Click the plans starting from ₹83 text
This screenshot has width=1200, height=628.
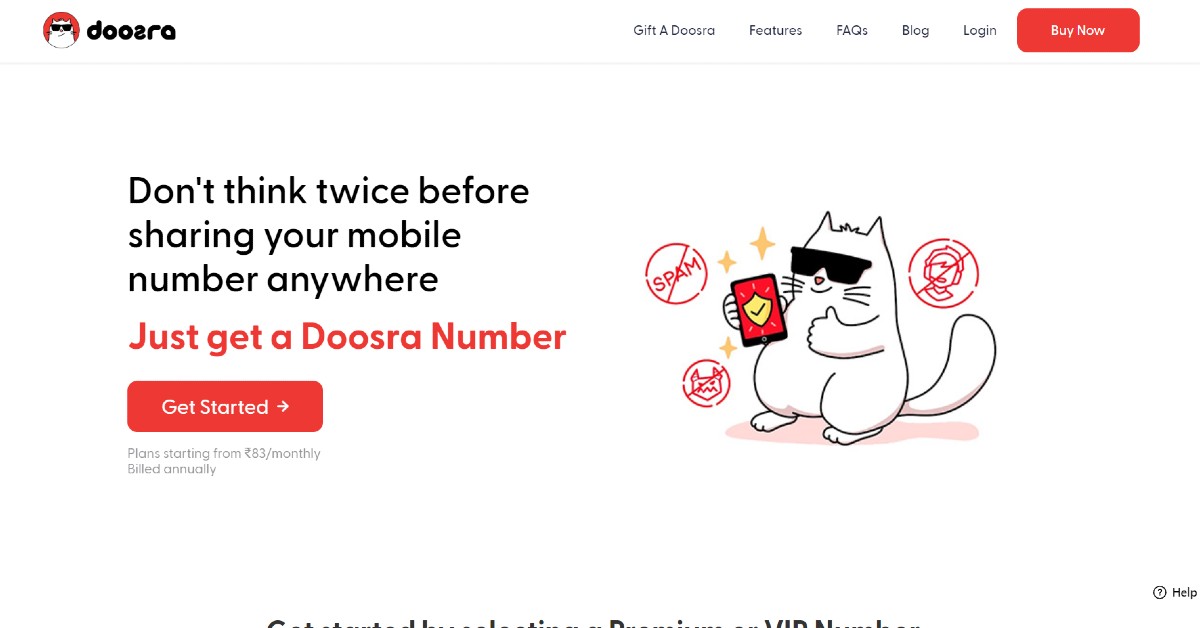224,453
